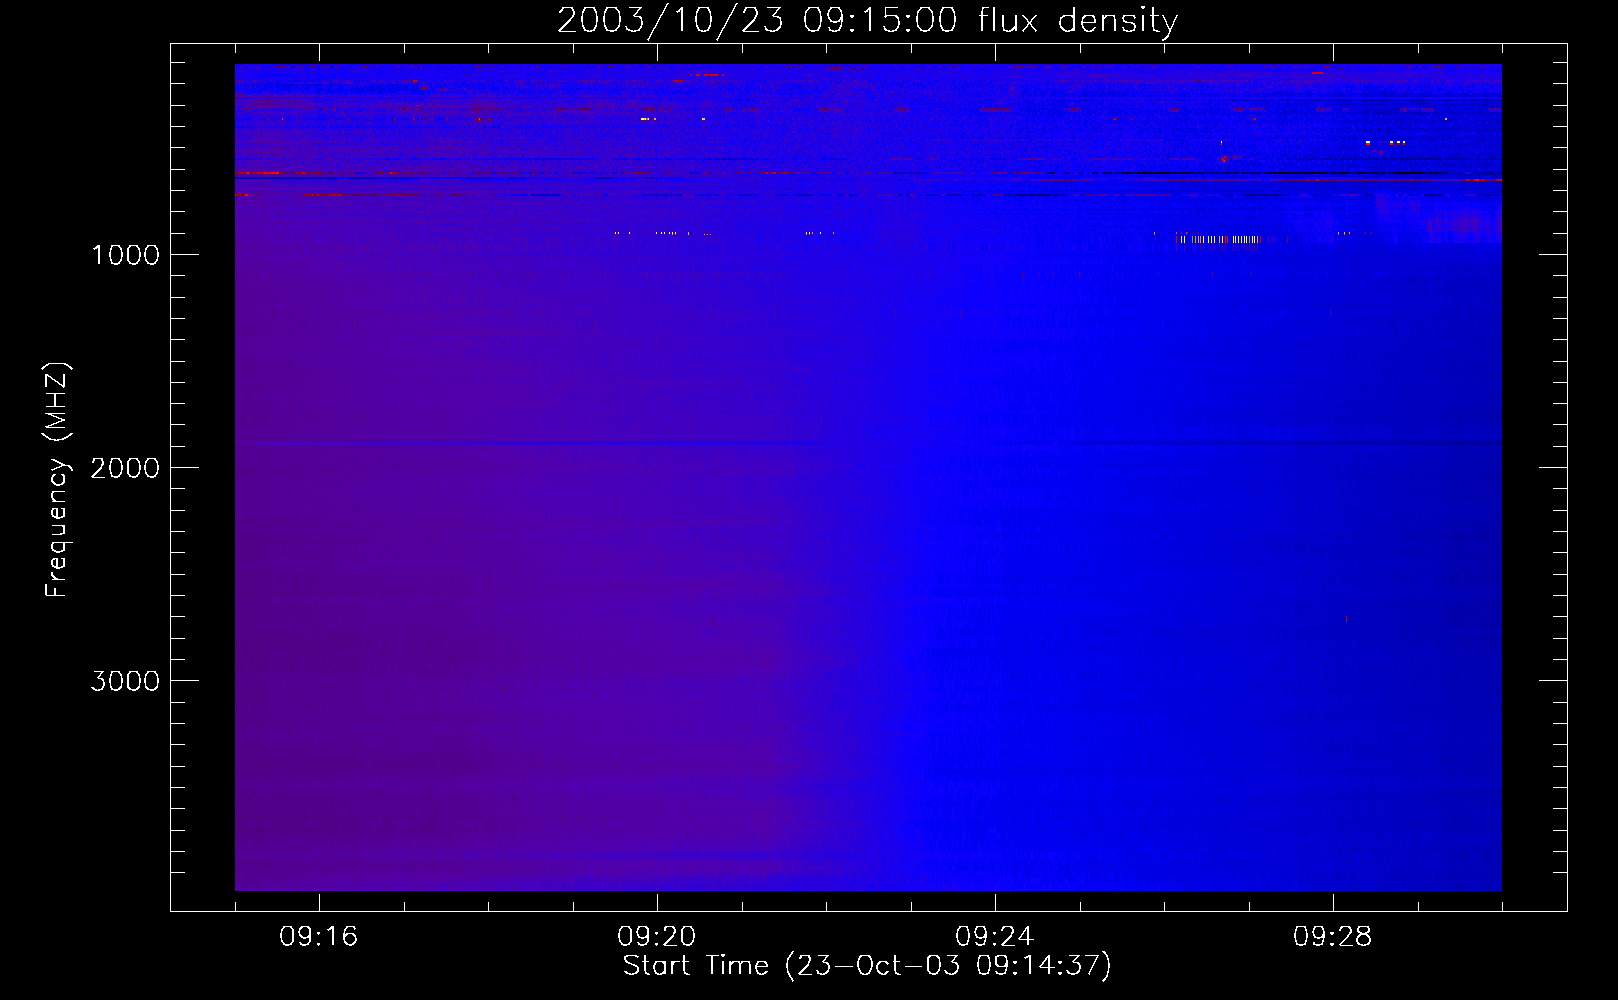Click the 09:16 time tick label
Image resolution: width=1618 pixels, height=1000 pixels.
(x=319, y=937)
